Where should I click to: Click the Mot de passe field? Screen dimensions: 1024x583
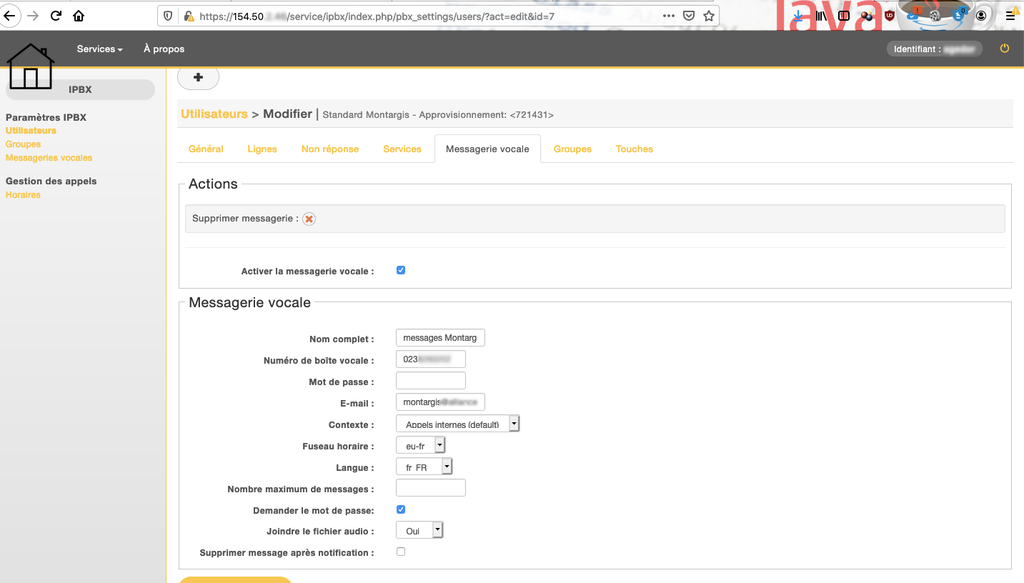tap(431, 381)
